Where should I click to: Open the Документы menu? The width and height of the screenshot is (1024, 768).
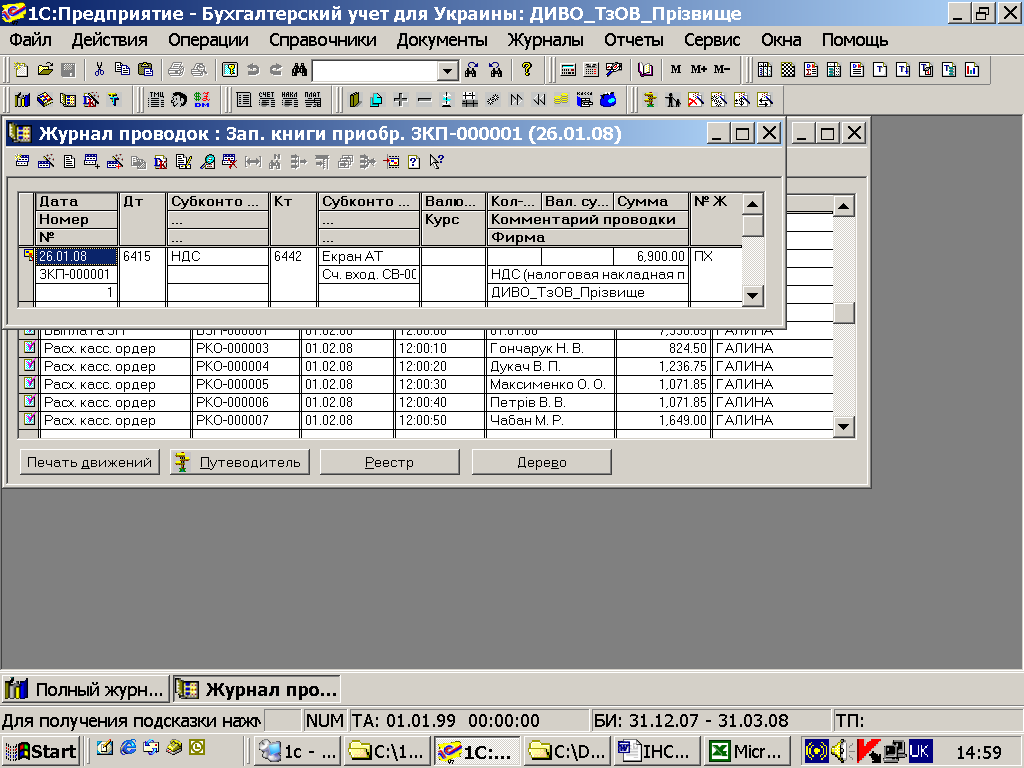(x=442, y=40)
